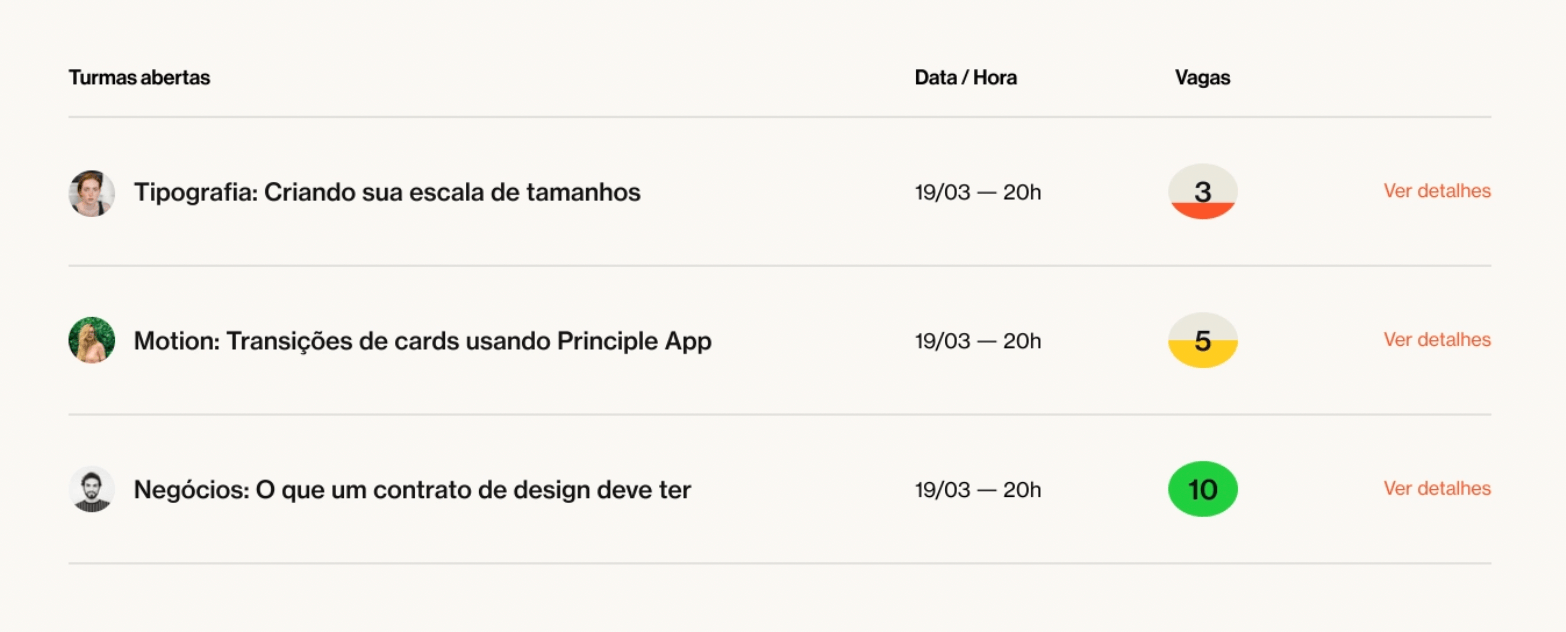Open "Negócios: O que um contrato de design deve ter"
The height and width of the screenshot is (632, 1566).
[x=412, y=490]
